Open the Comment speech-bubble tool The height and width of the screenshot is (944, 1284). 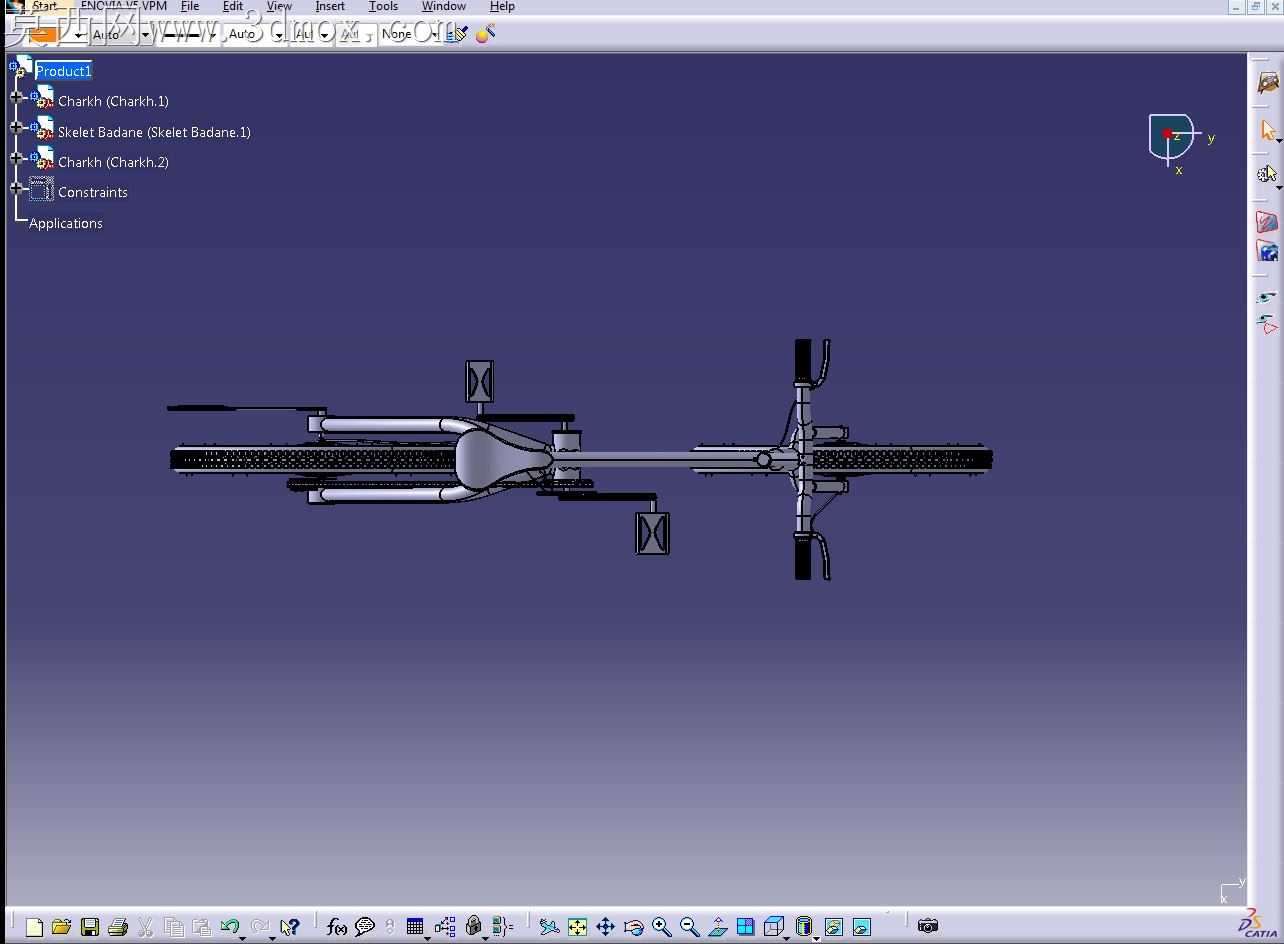click(x=365, y=927)
